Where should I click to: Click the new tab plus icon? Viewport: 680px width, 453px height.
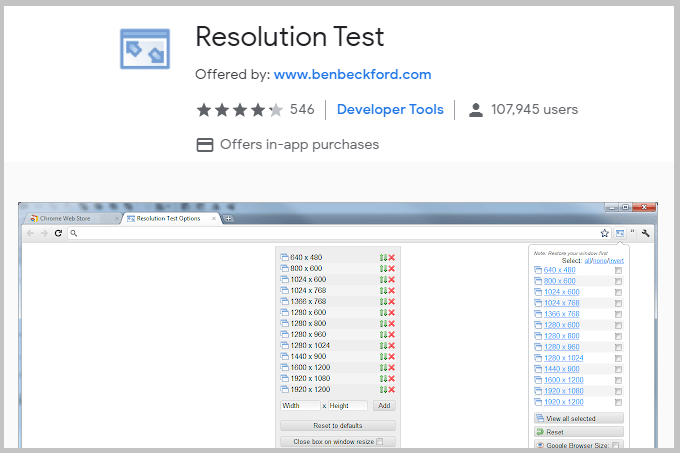228,217
